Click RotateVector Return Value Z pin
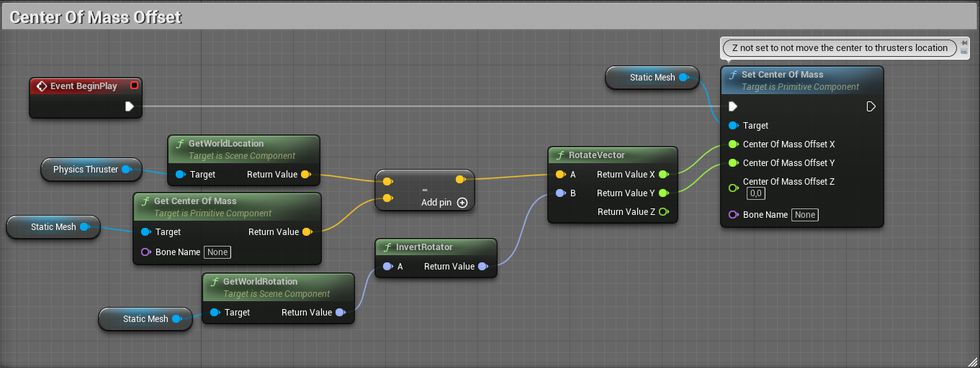980x368 pixels. point(663,212)
